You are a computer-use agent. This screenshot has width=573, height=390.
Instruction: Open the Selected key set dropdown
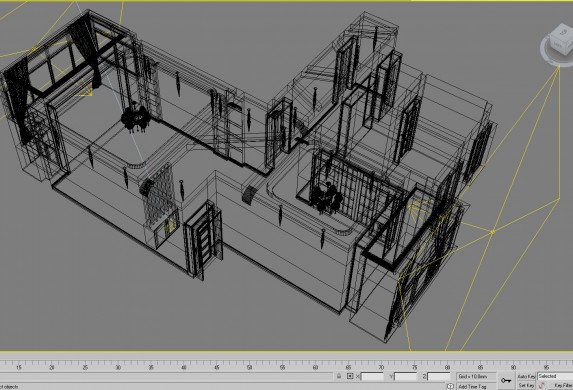tap(555, 376)
